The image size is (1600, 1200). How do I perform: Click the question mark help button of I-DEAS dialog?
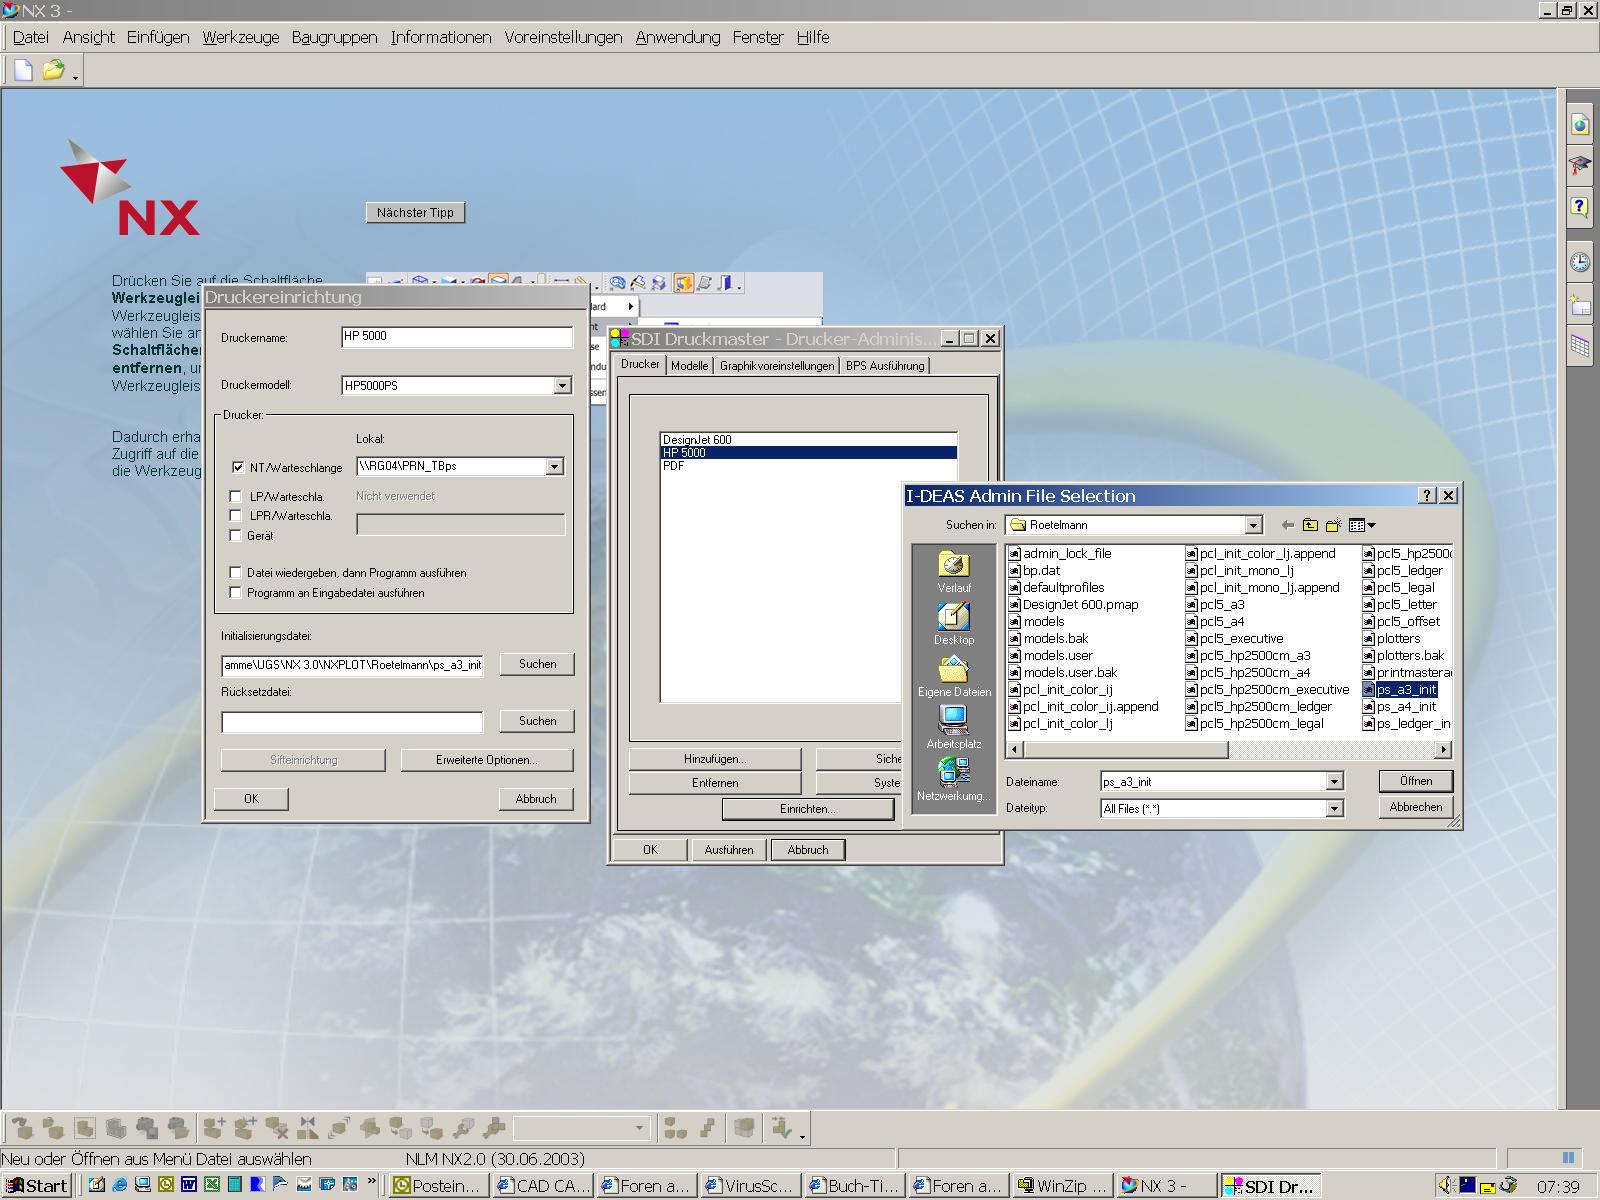point(1427,496)
